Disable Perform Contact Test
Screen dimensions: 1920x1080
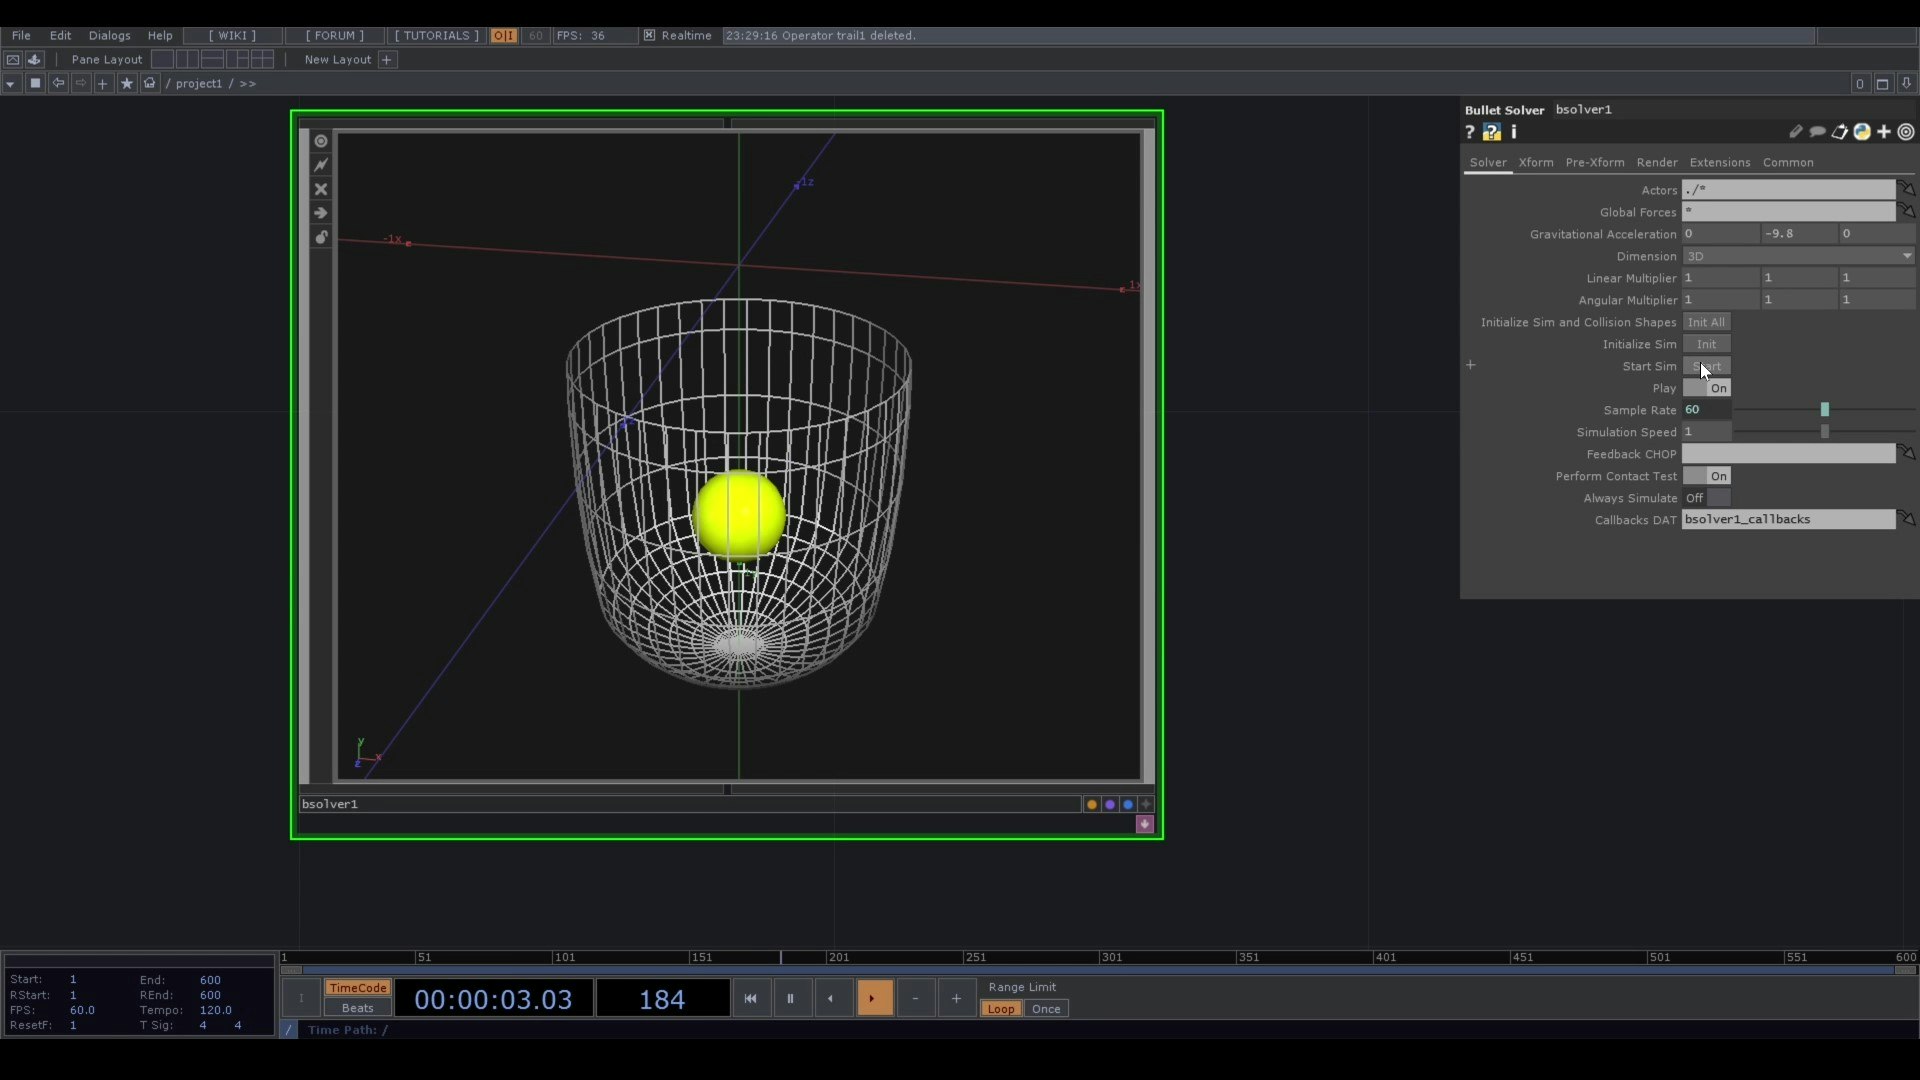click(x=1709, y=476)
